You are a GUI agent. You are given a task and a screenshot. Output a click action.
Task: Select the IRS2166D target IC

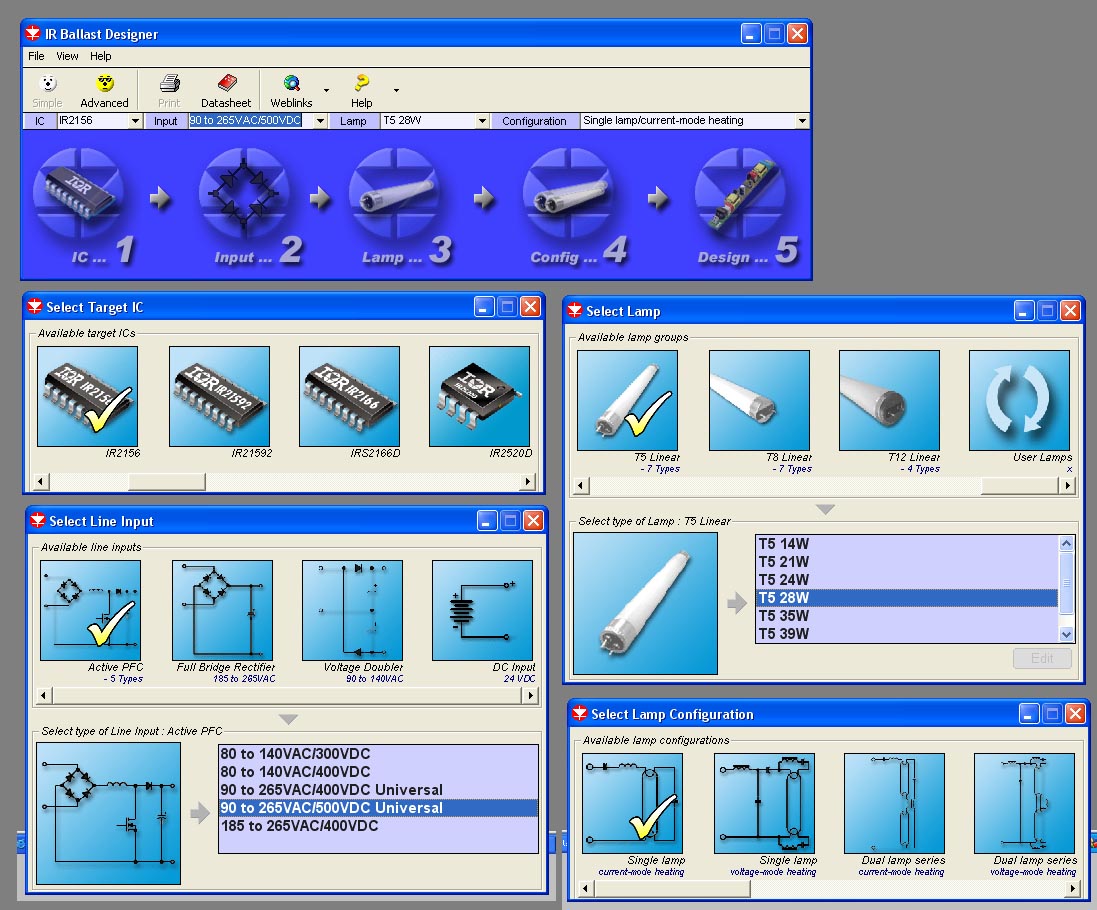pyautogui.click(x=349, y=396)
